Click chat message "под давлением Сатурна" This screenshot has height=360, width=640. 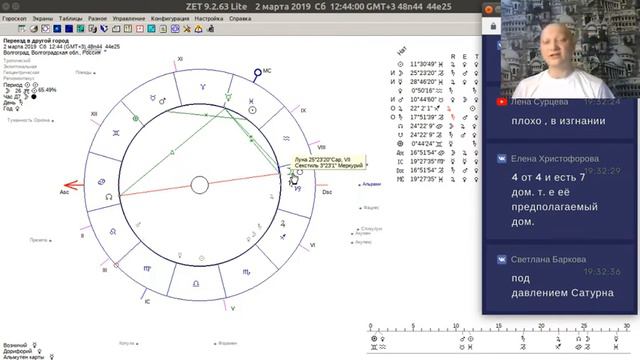562,285
